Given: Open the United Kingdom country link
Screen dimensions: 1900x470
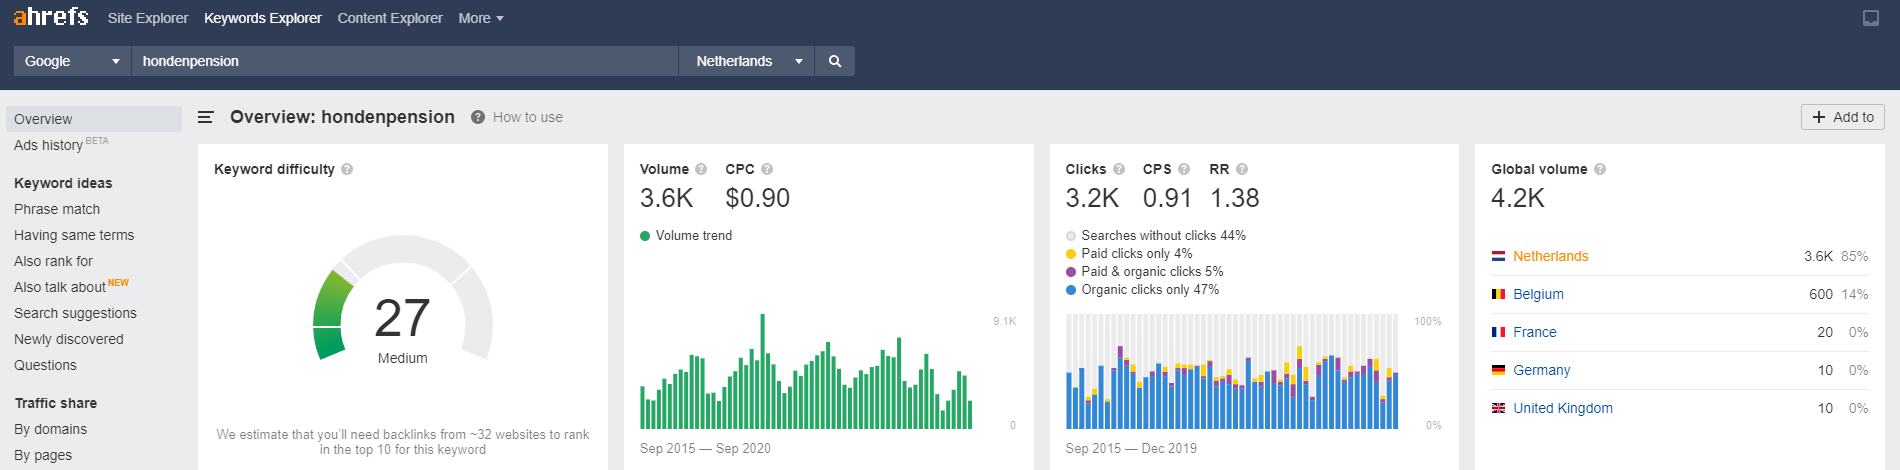Looking at the screenshot, I should pos(1562,408).
